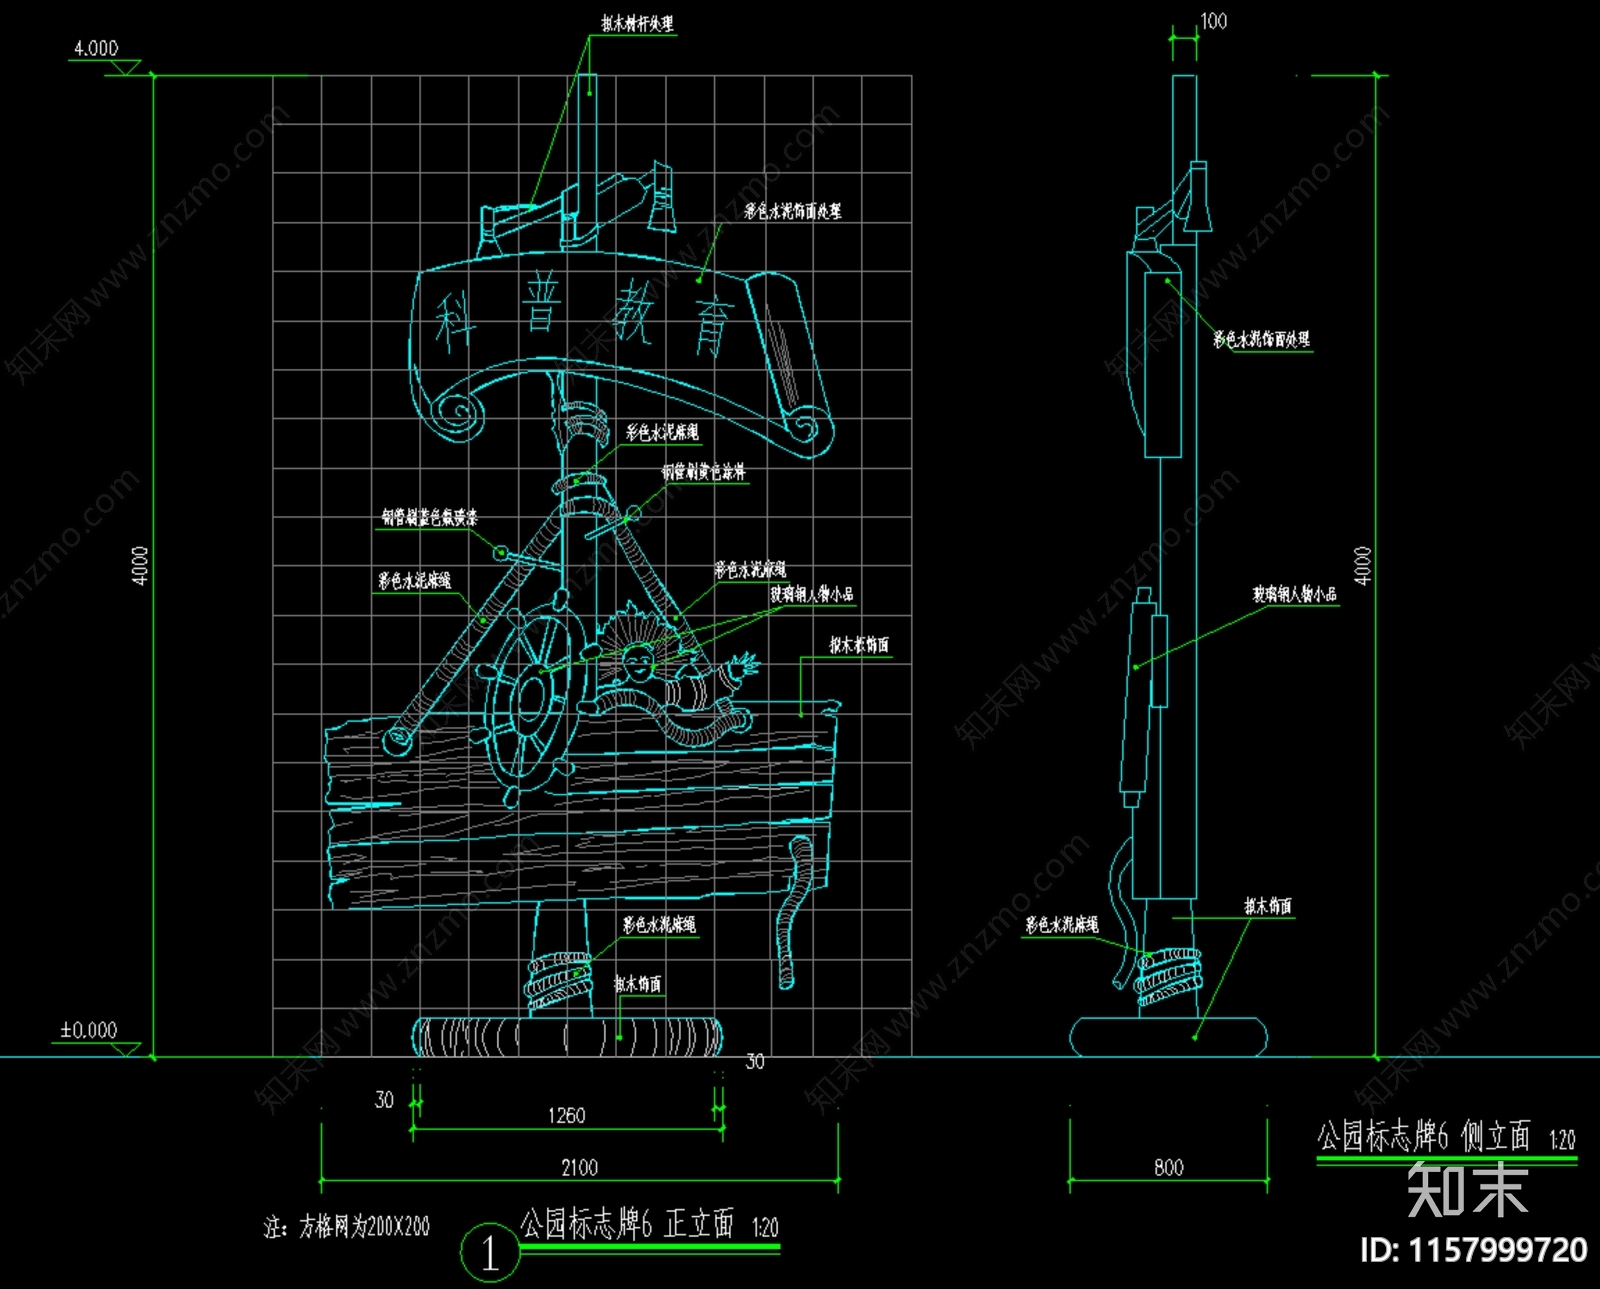The image size is (1600, 1289).
Task: Select 彩色水泥饰面处理 label in side elevation
Action: click(1261, 340)
